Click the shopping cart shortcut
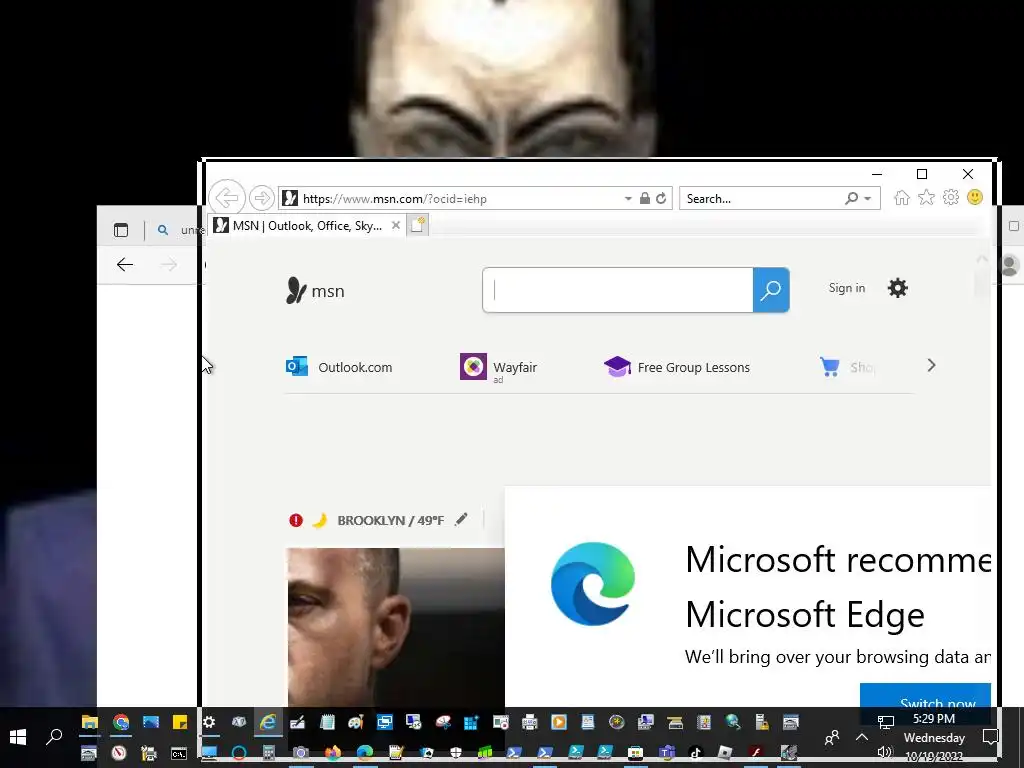 click(830, 367)
